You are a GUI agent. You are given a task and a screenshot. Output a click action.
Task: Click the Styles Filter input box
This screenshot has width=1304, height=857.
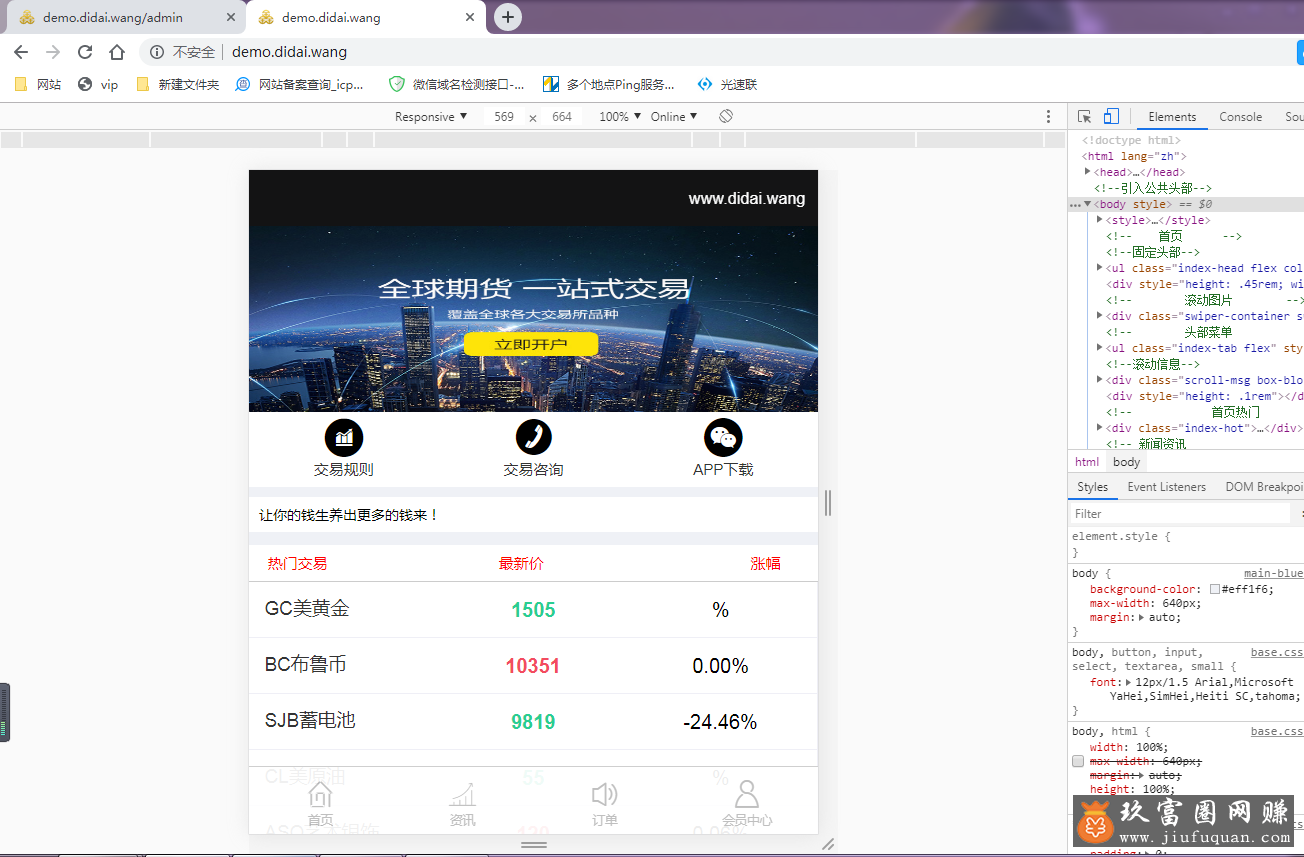[1180, 514]
